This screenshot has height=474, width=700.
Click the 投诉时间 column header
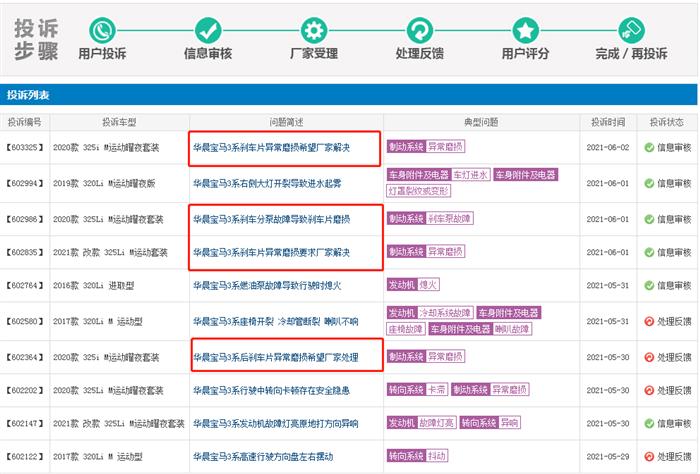click(x=608, y=122)
